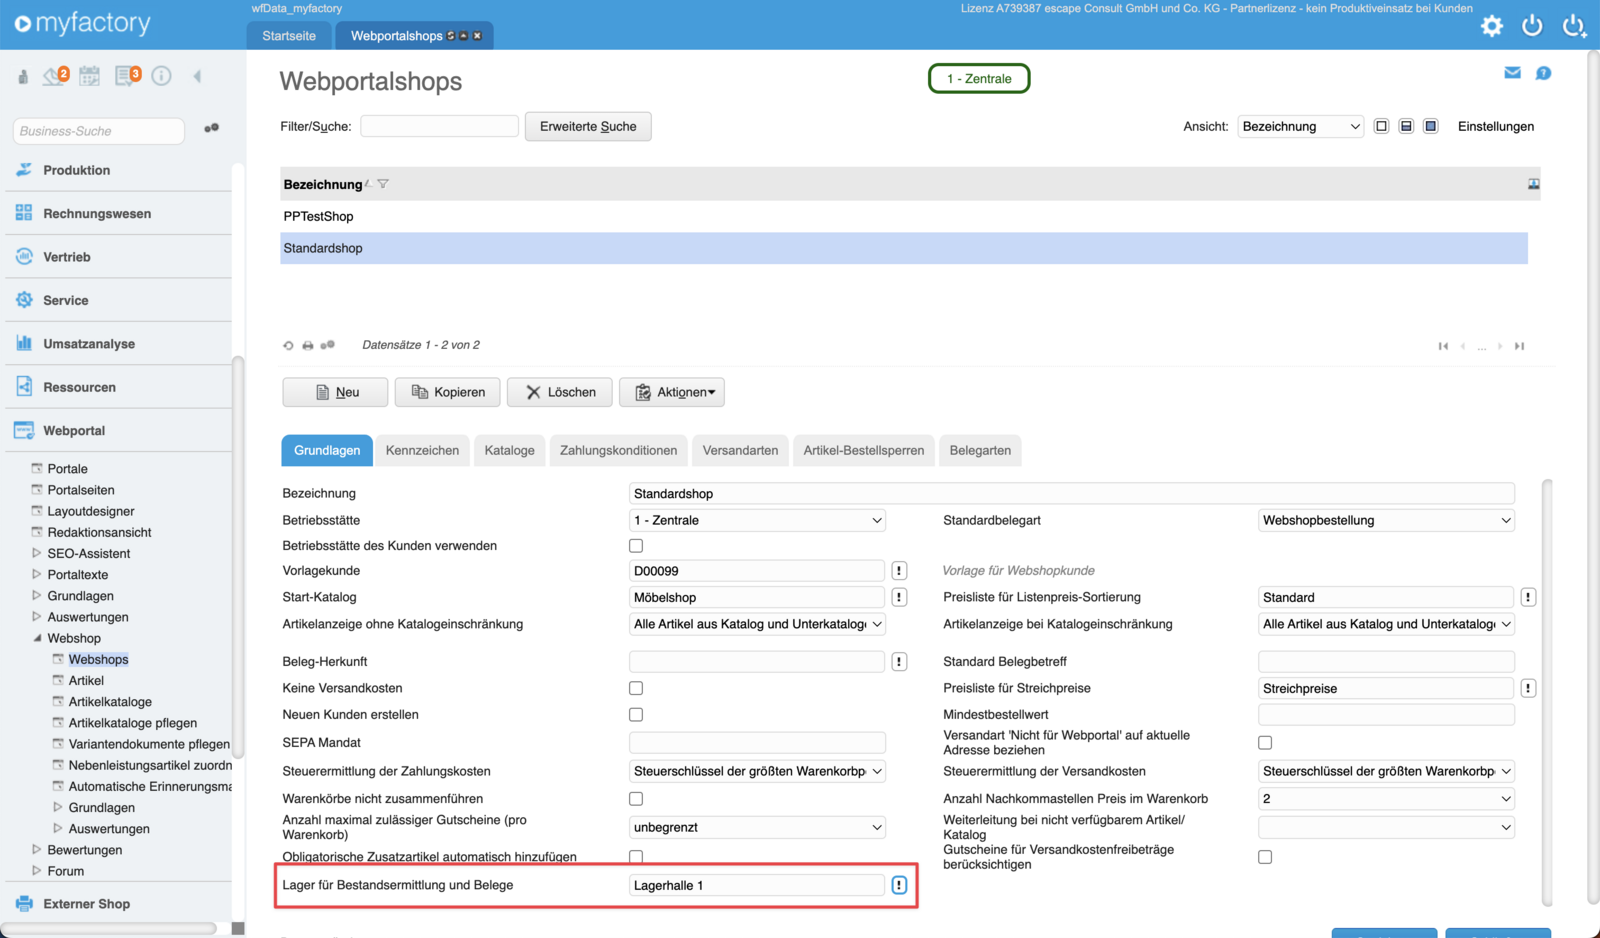Click the refresh icon below the shop list
The height and width of the screenshot is (938, 1600).
click(288, 346)
